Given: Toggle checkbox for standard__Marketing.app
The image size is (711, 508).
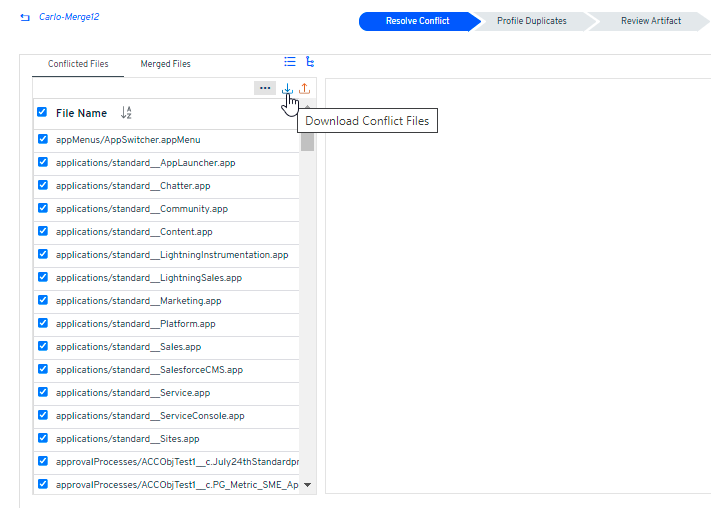Looking at the screenshot, I should 42,300.
